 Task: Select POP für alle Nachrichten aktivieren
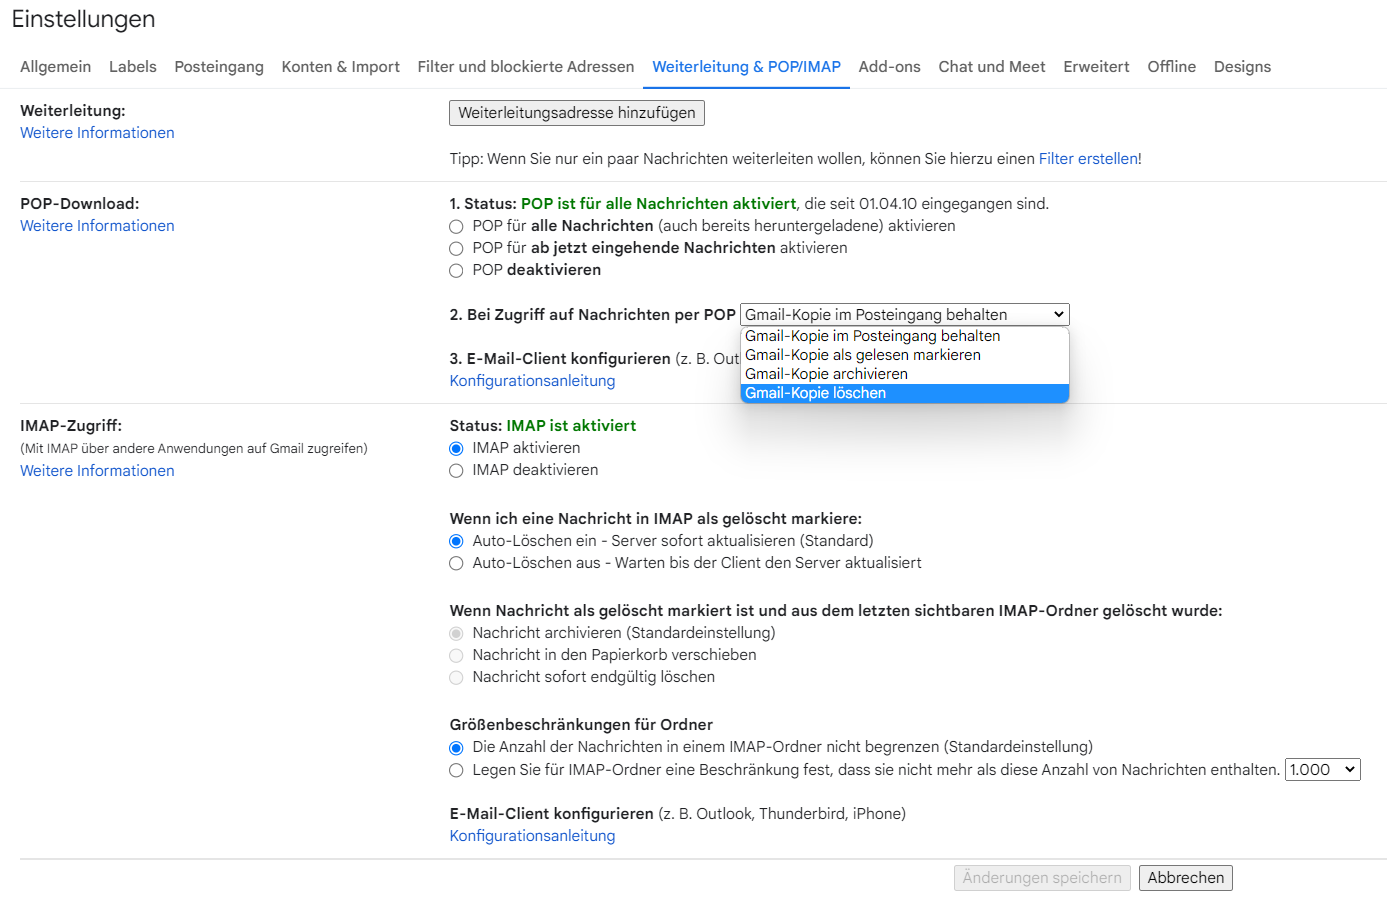click(x=456, y=227)
